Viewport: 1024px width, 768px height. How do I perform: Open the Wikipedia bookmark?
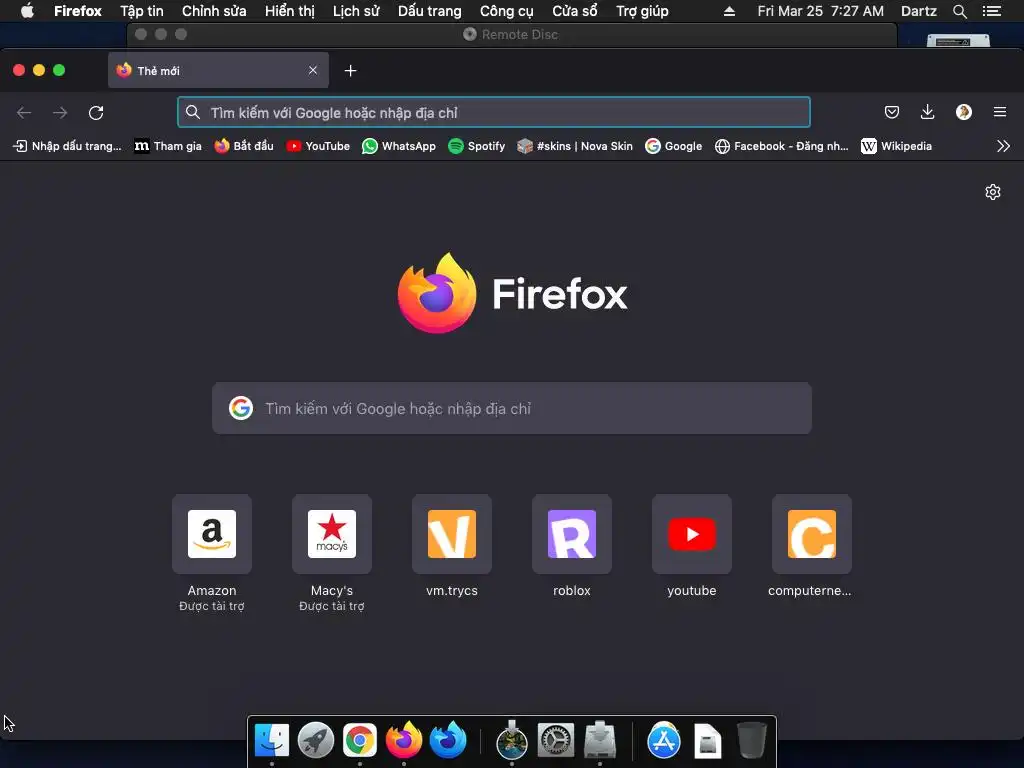(x=896, y=146)
